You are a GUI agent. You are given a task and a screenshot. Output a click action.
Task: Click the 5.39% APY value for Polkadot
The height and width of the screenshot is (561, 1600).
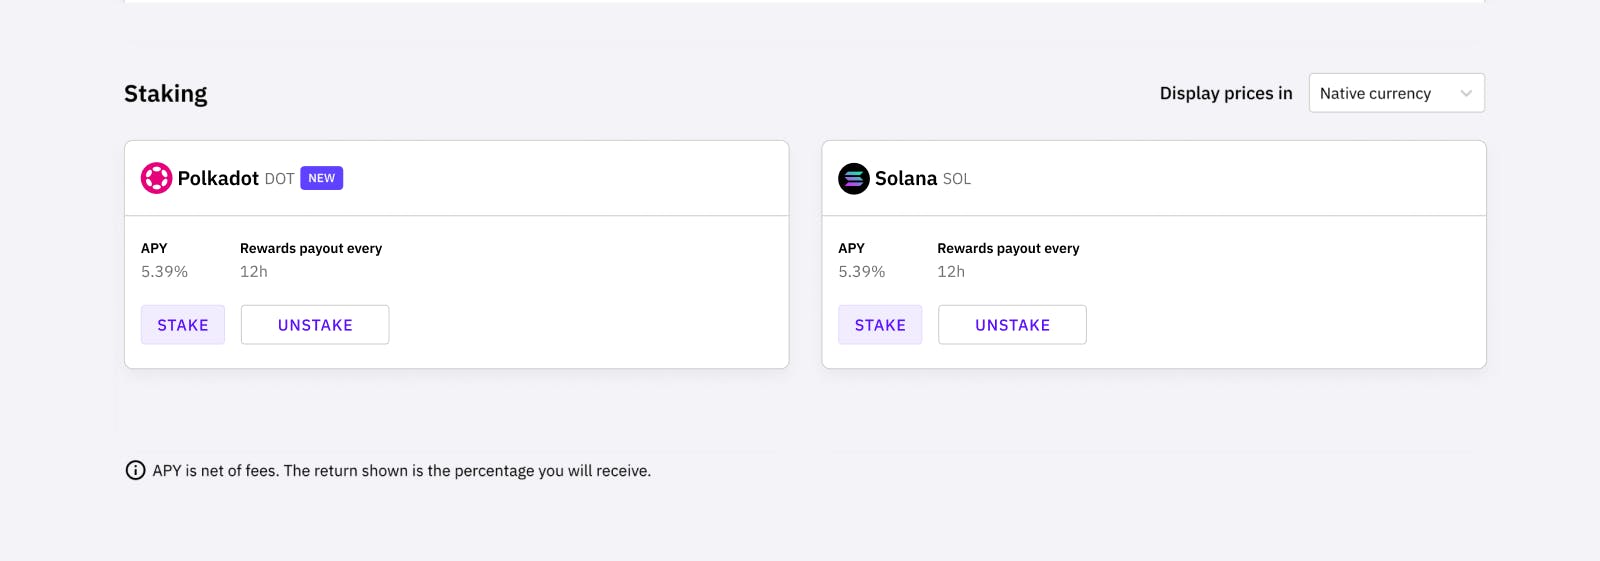pos(164,271)
